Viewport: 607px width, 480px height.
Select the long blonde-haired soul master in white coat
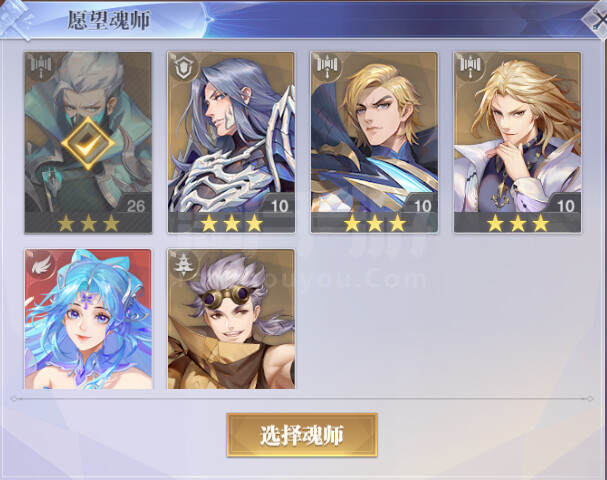pos(518,142)
